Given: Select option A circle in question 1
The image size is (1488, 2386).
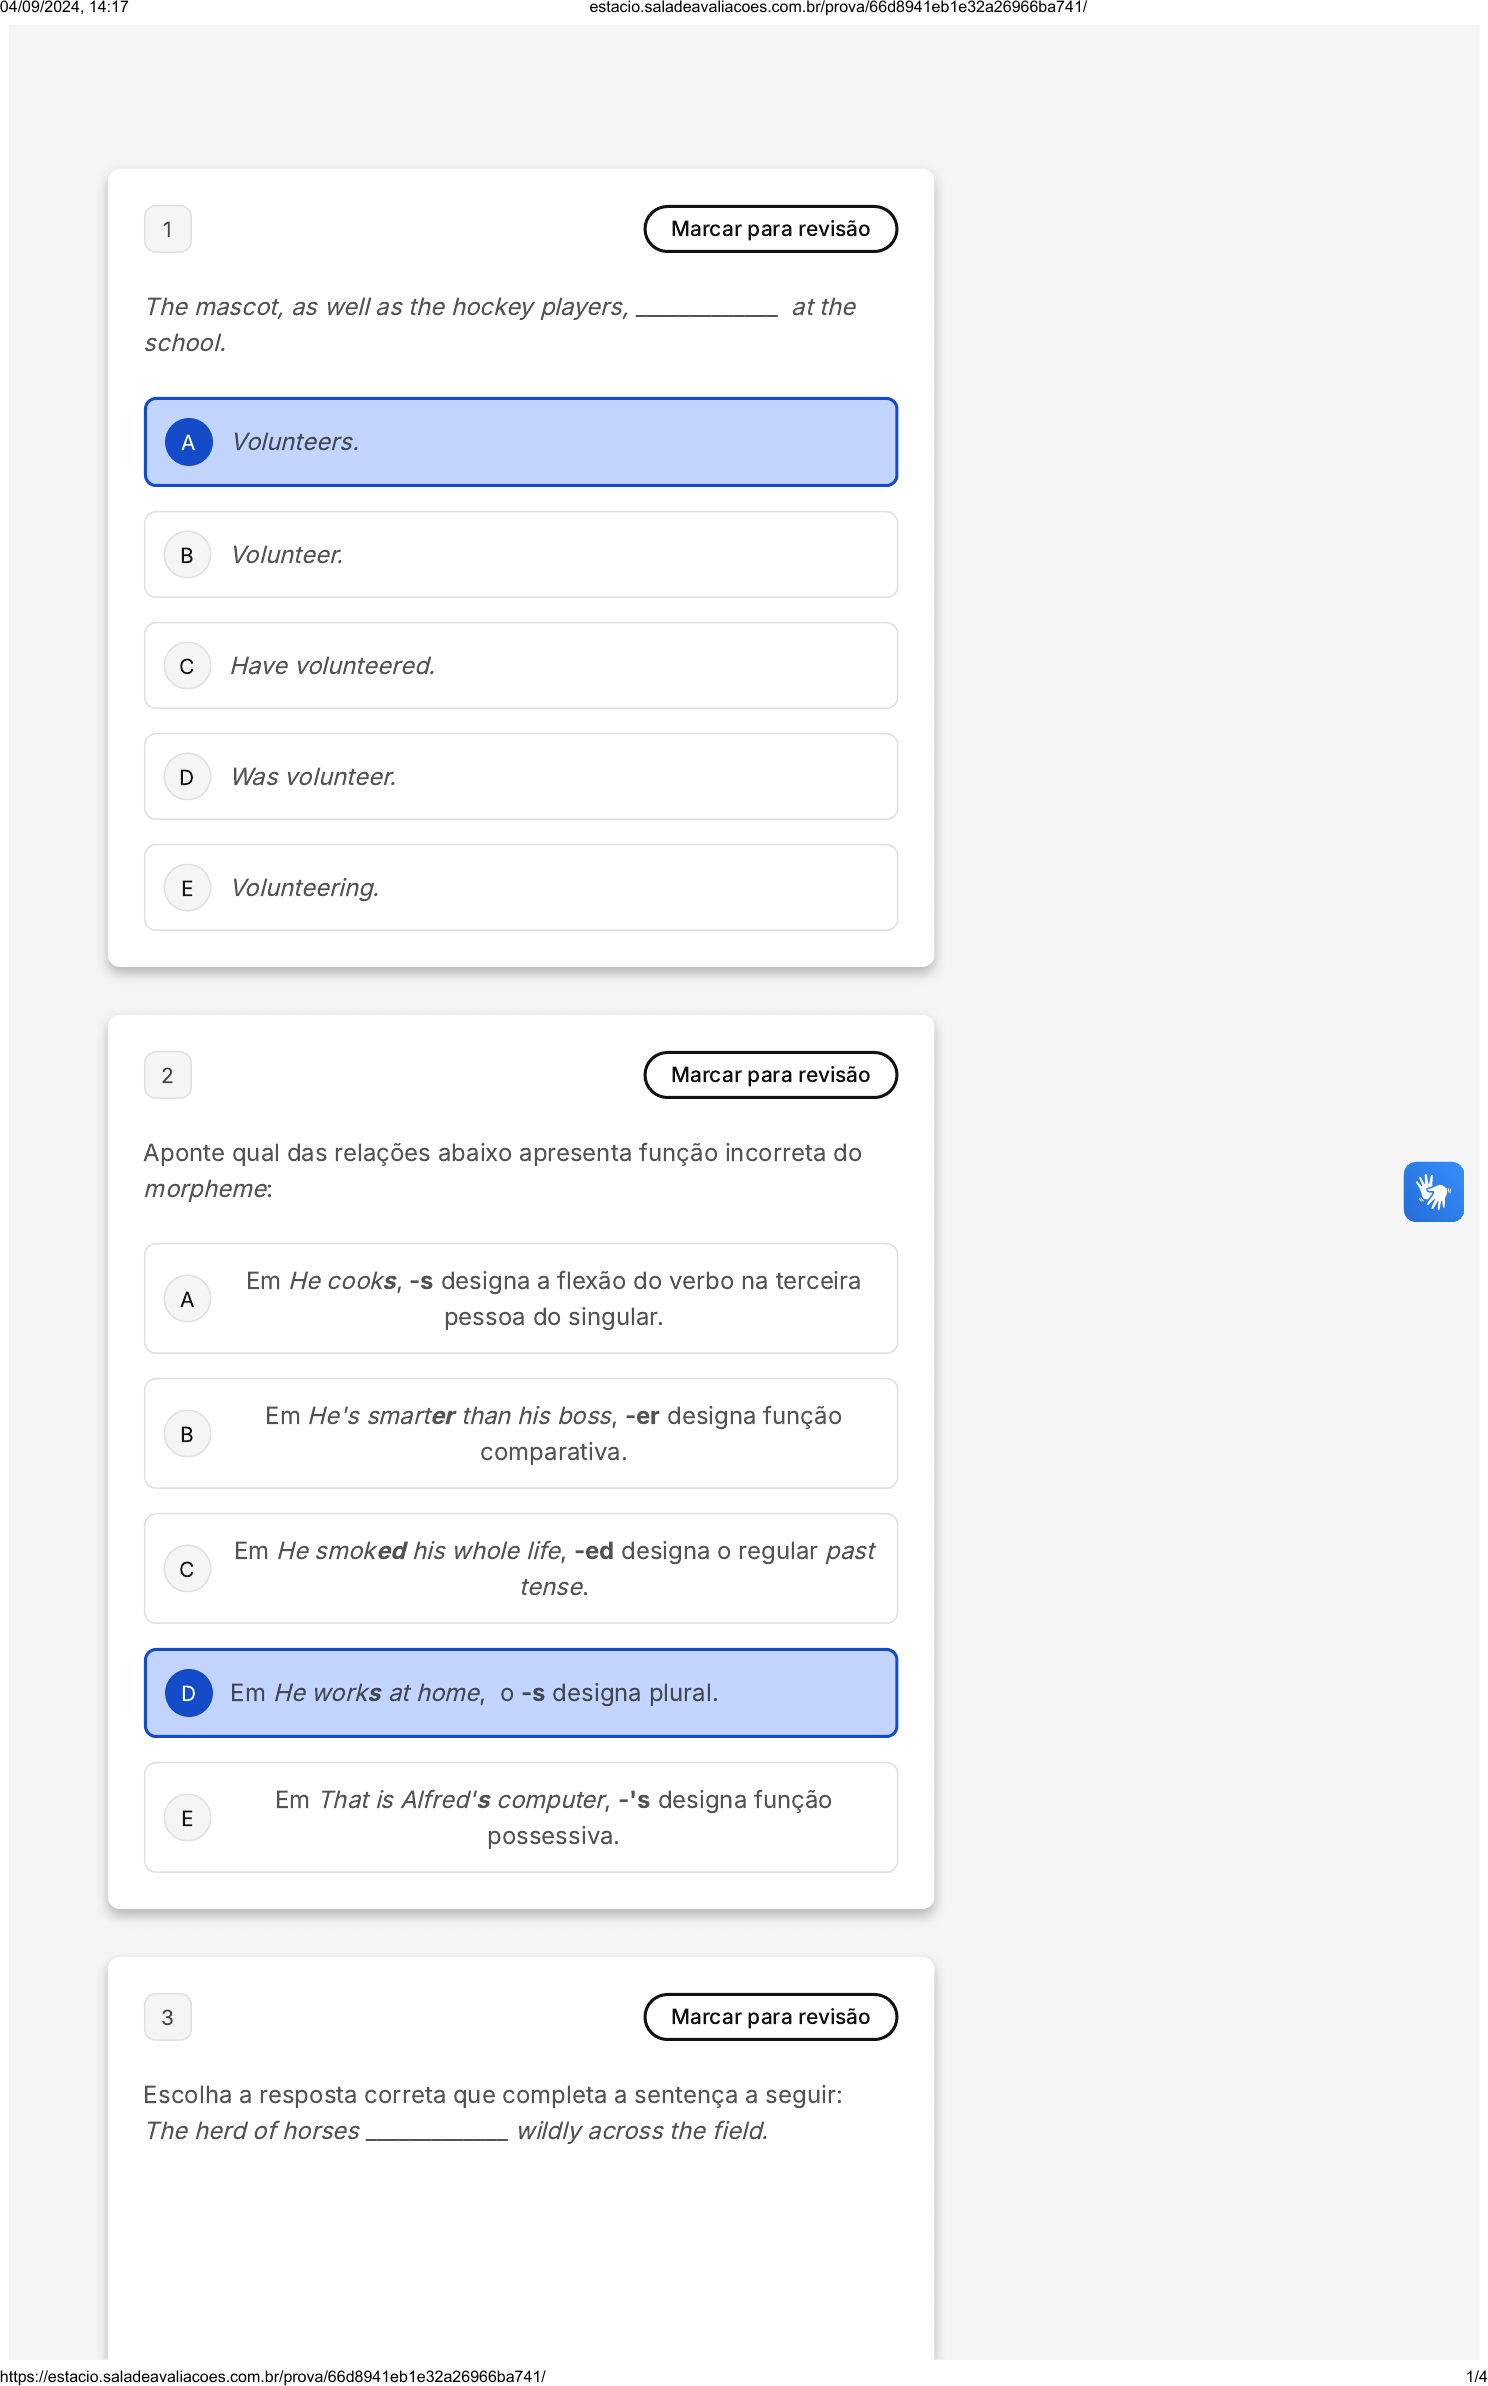Looking at the screenshot, I should (188, 442).
